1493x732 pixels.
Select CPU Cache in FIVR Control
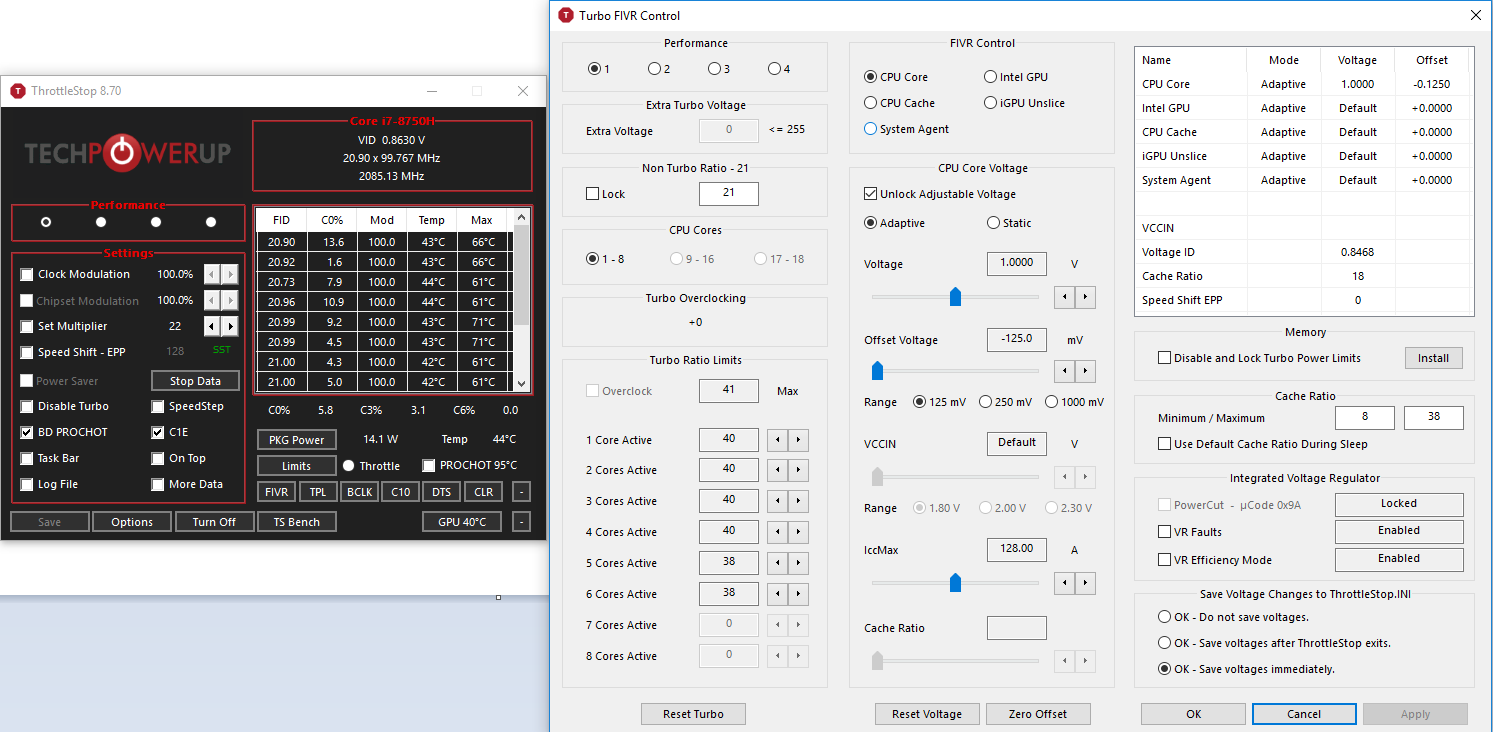(870, 103)
